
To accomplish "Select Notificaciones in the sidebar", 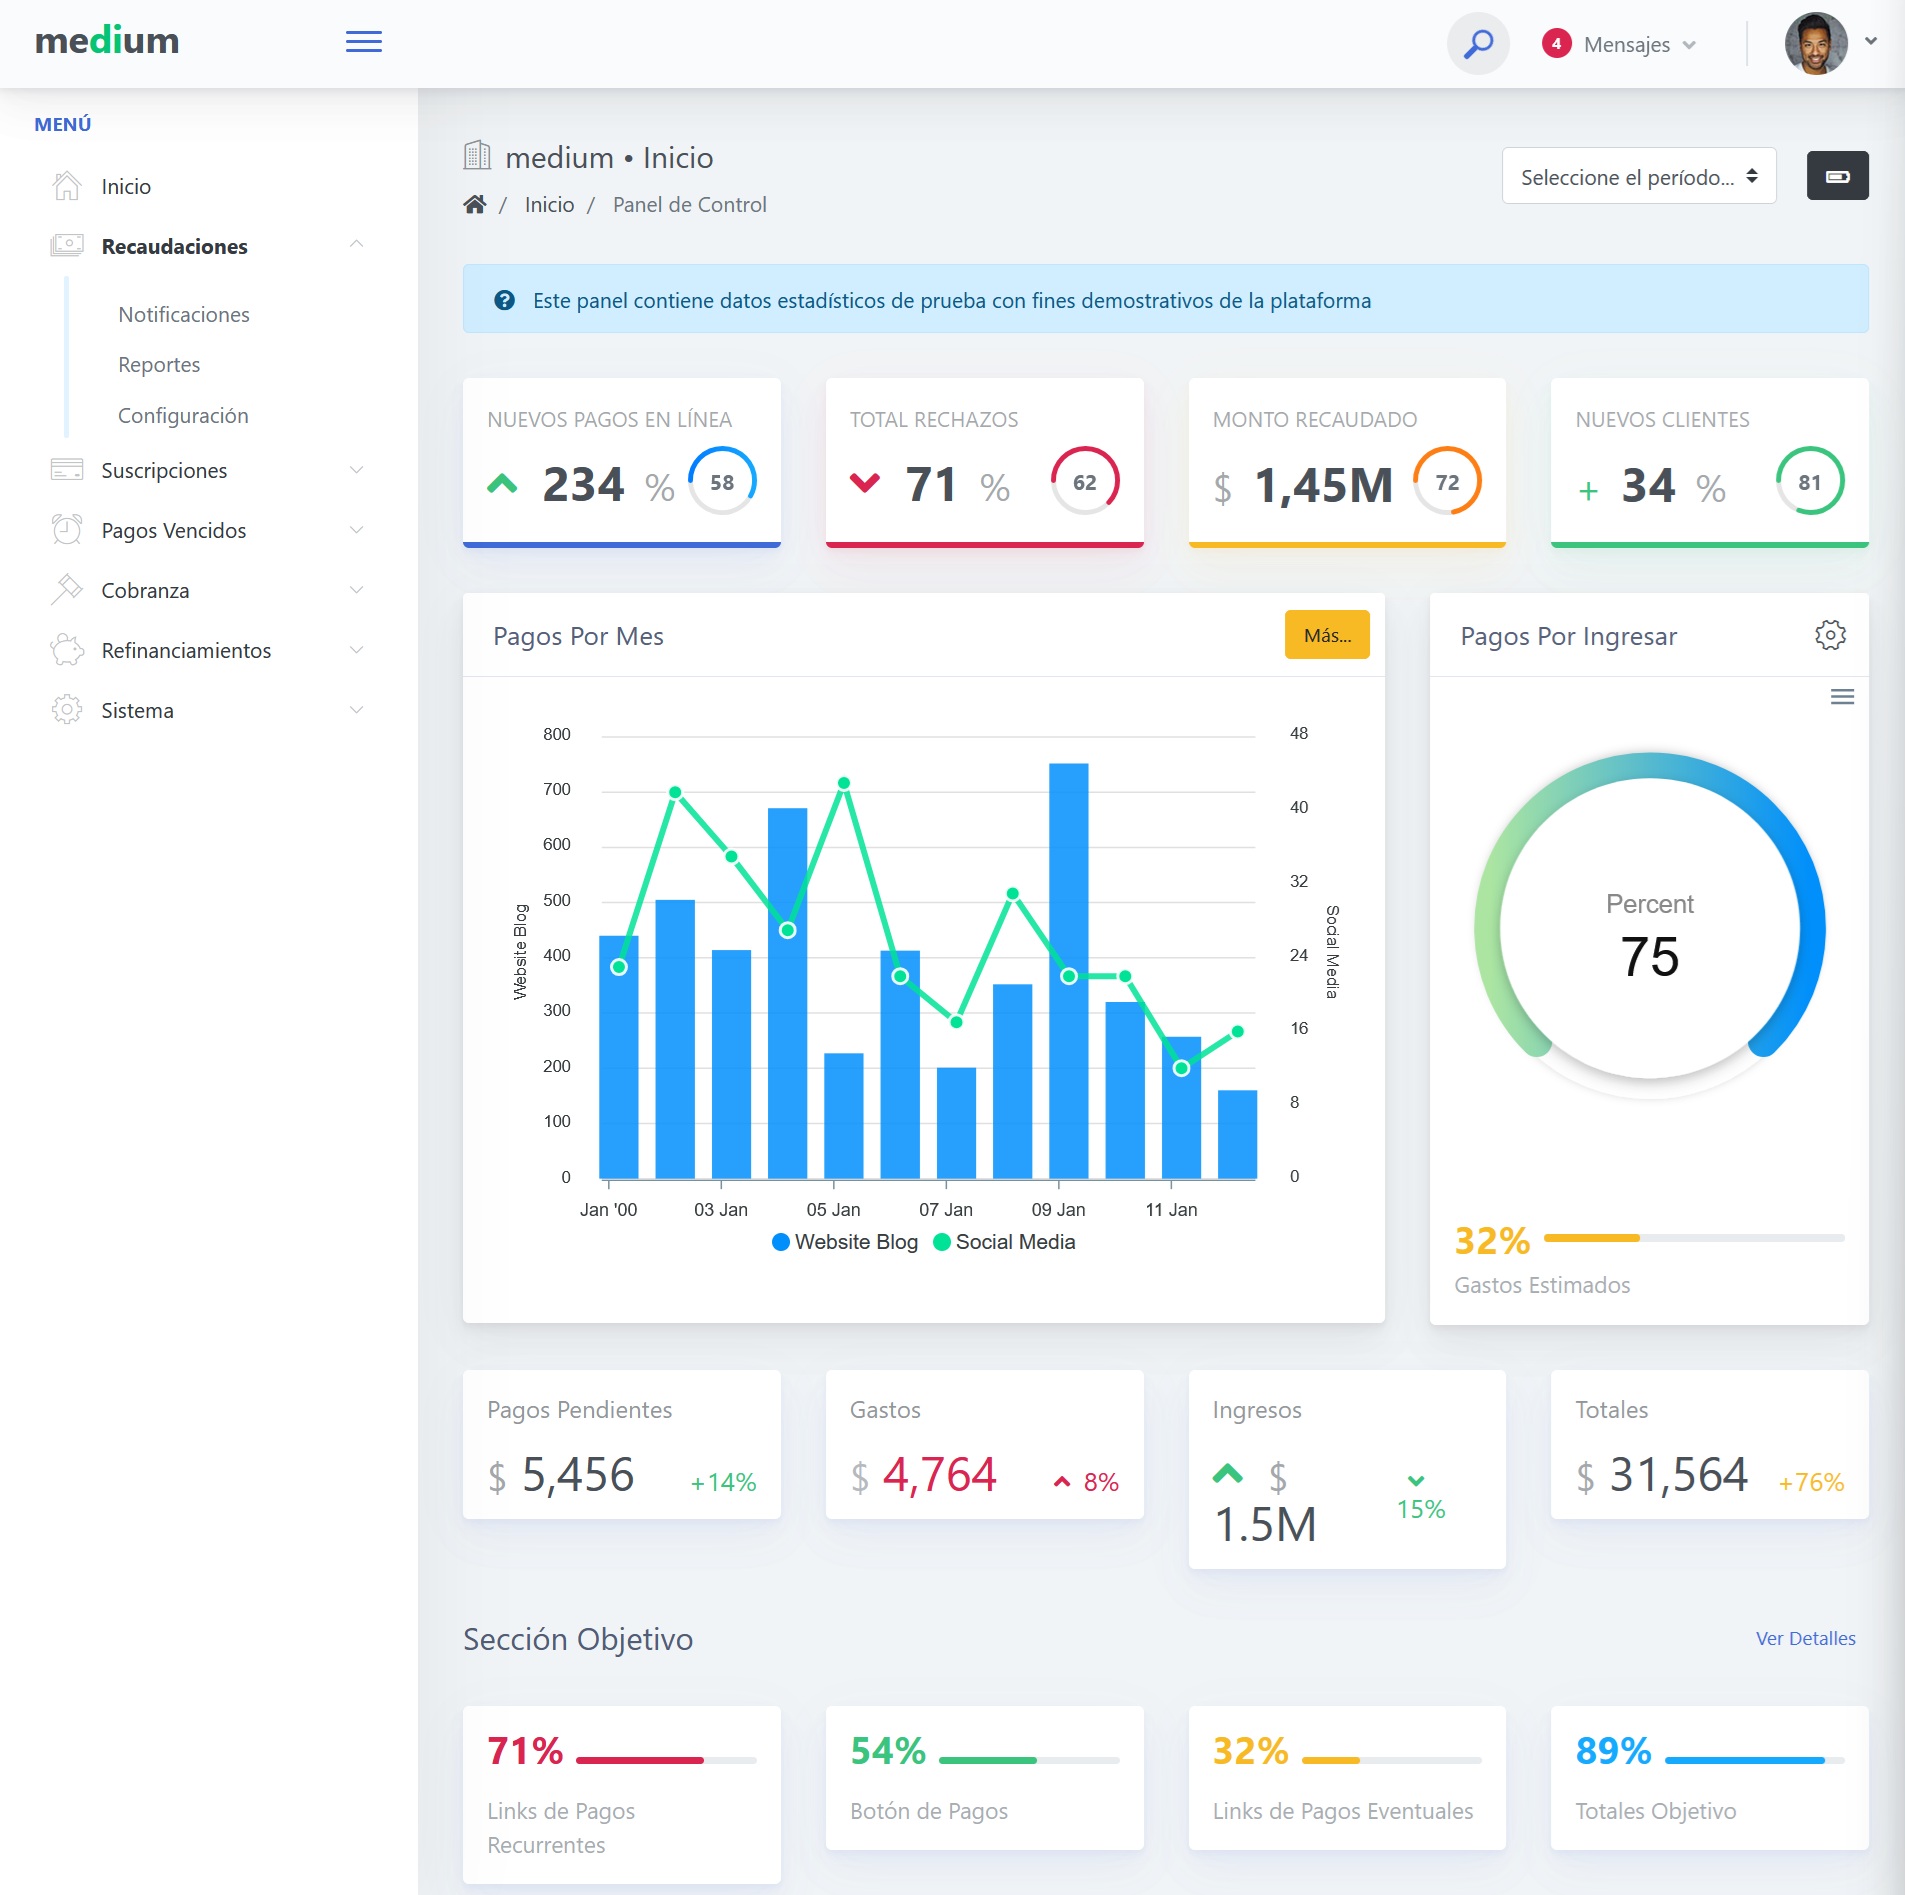I will (184, 315).
